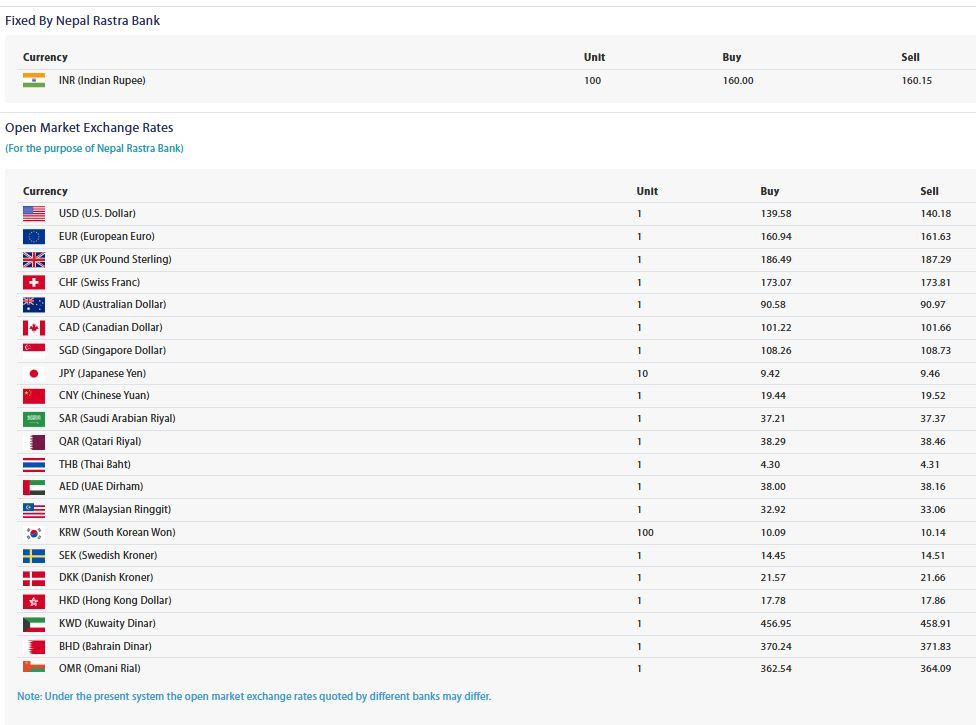Click the Bahrain Dinar sell rate 371.83
This screenshot has width=976, height=725.
tap(936, 647)
